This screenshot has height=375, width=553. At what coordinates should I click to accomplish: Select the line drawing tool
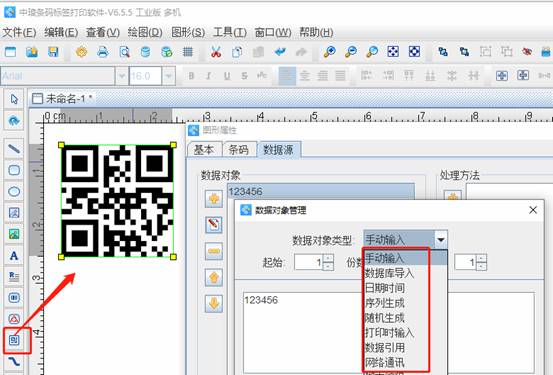tap(14, 149)
